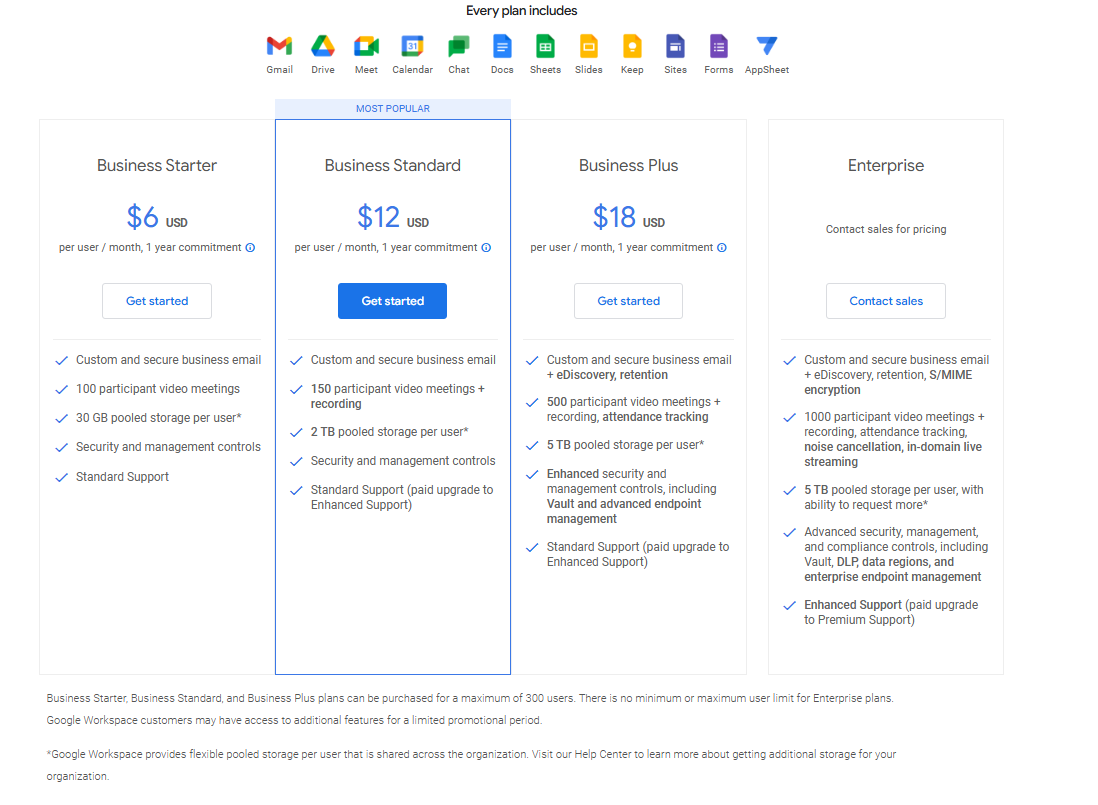
Task: Click the Google Forms icon
Action: pyautogui.click(x=718, y=46)
